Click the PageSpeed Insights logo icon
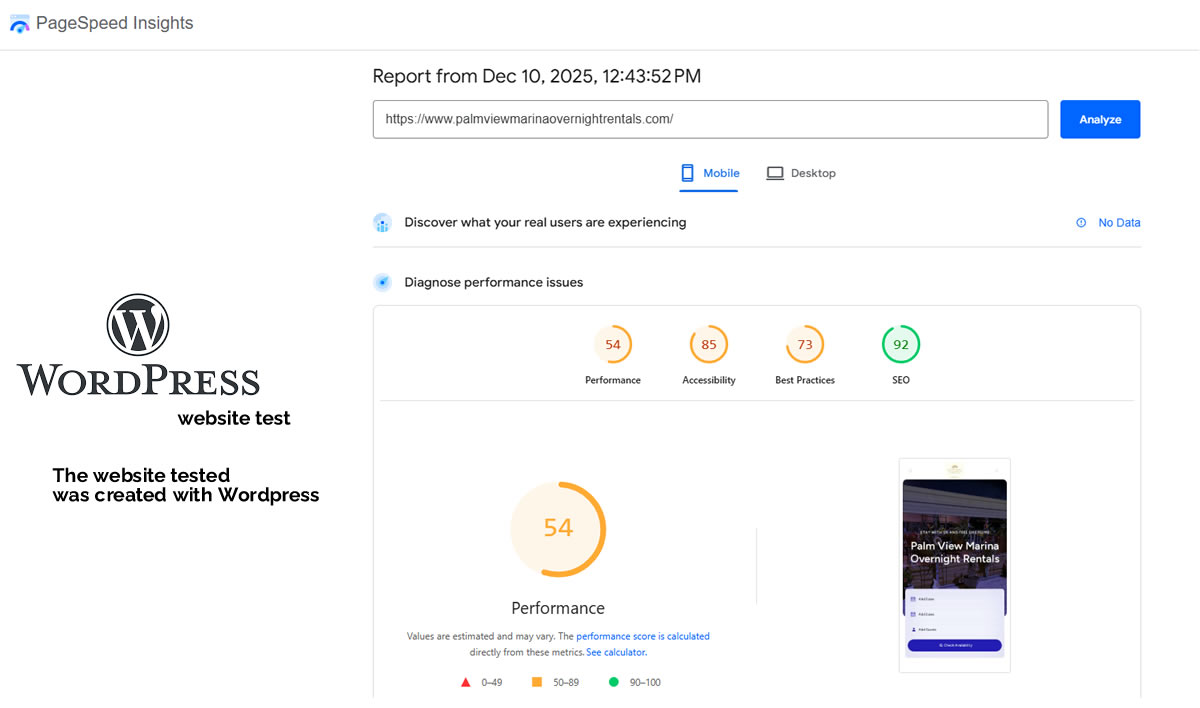The height and width of the screenshot is (708, 1200). (19, 24)
